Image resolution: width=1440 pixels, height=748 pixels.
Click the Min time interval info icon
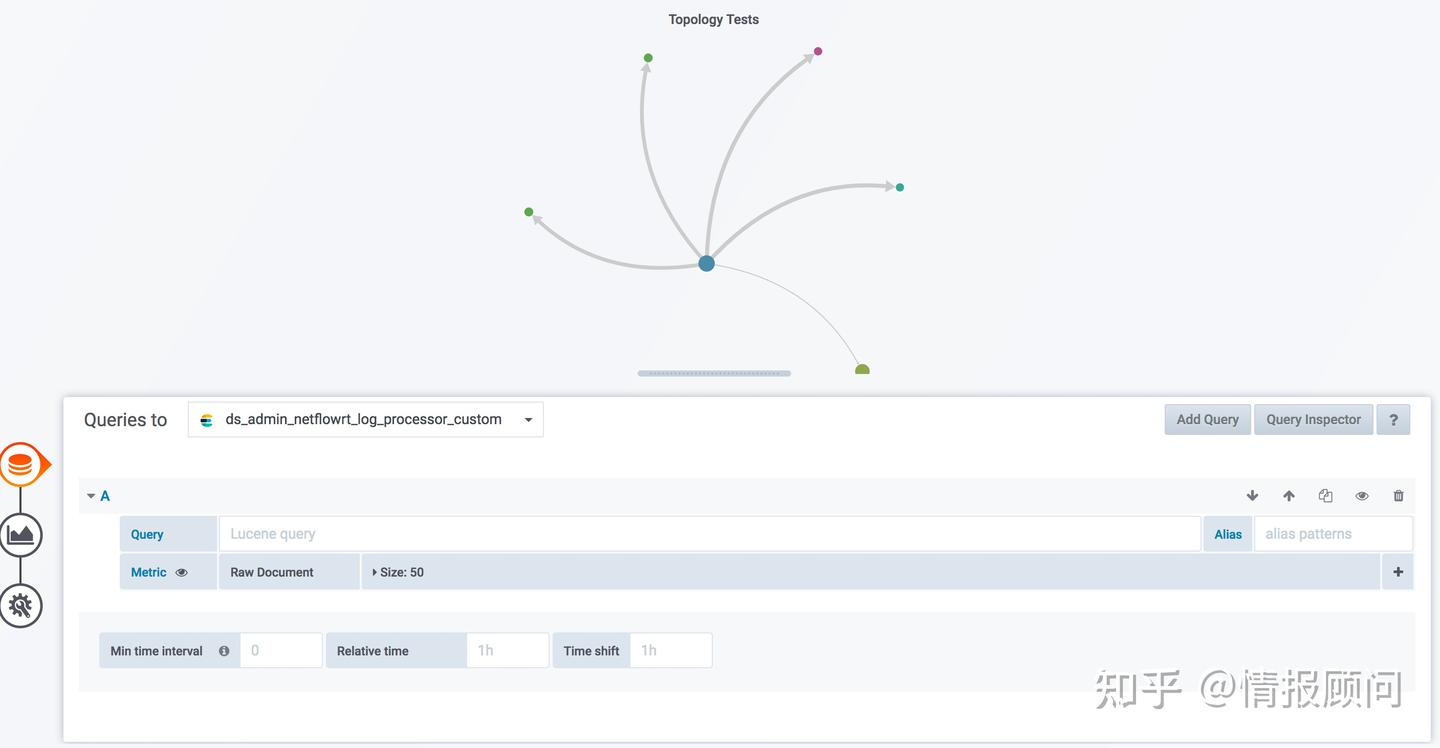[x=224, y=651]
